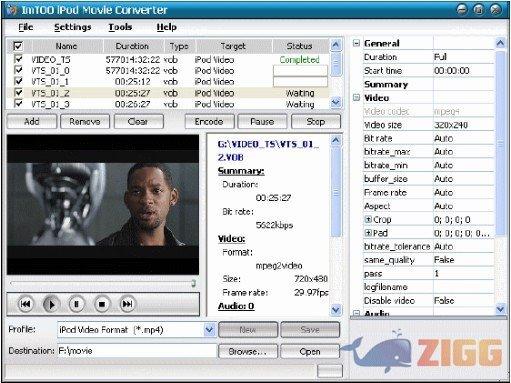Click the file list scroll-up arrow

coord(336,45)
